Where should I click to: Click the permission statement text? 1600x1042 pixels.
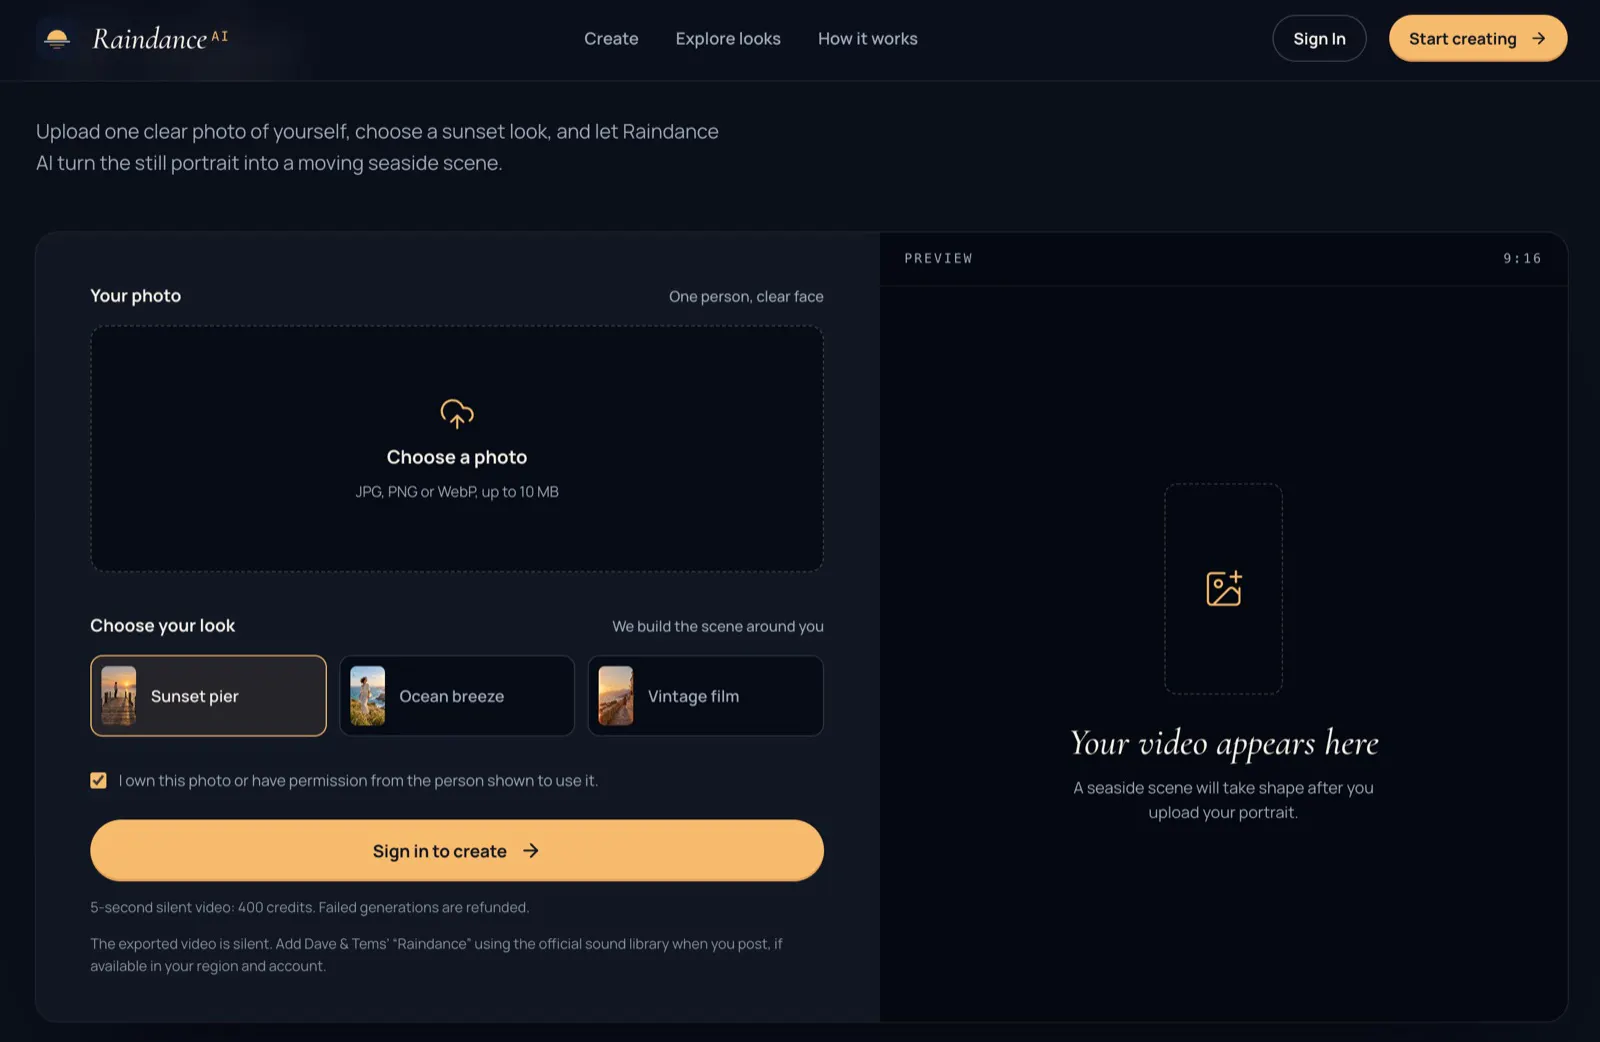click(x=358, y=780)
